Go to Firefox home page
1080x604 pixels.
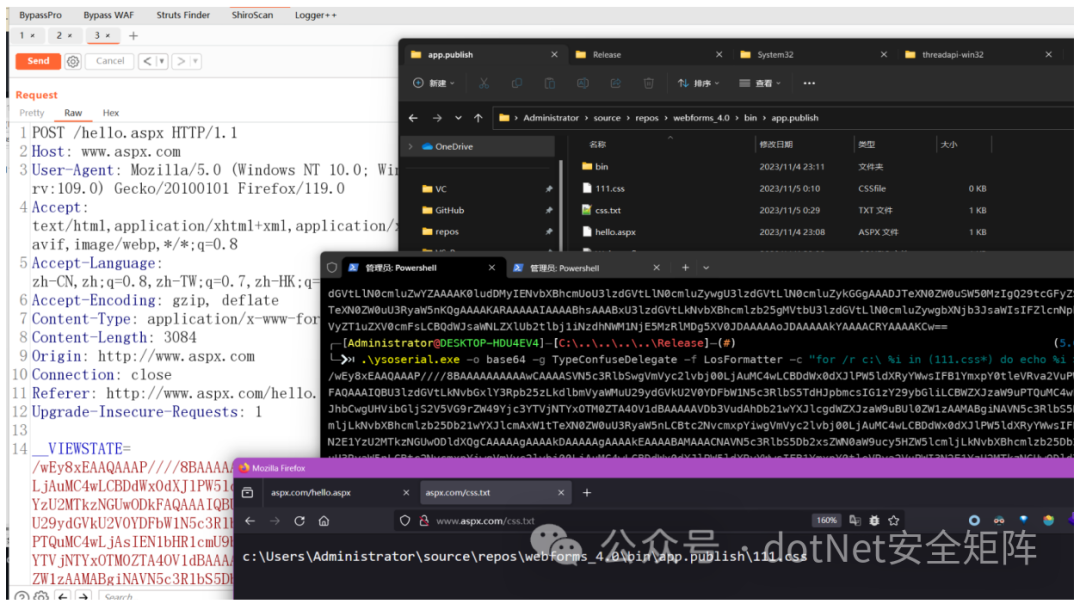point(324,521)
